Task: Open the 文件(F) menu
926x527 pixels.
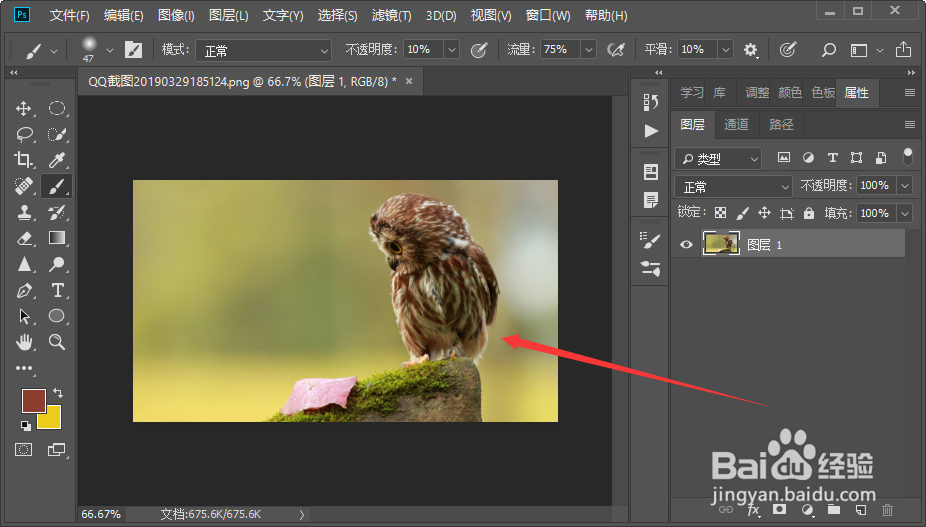Action: point(69,15)
